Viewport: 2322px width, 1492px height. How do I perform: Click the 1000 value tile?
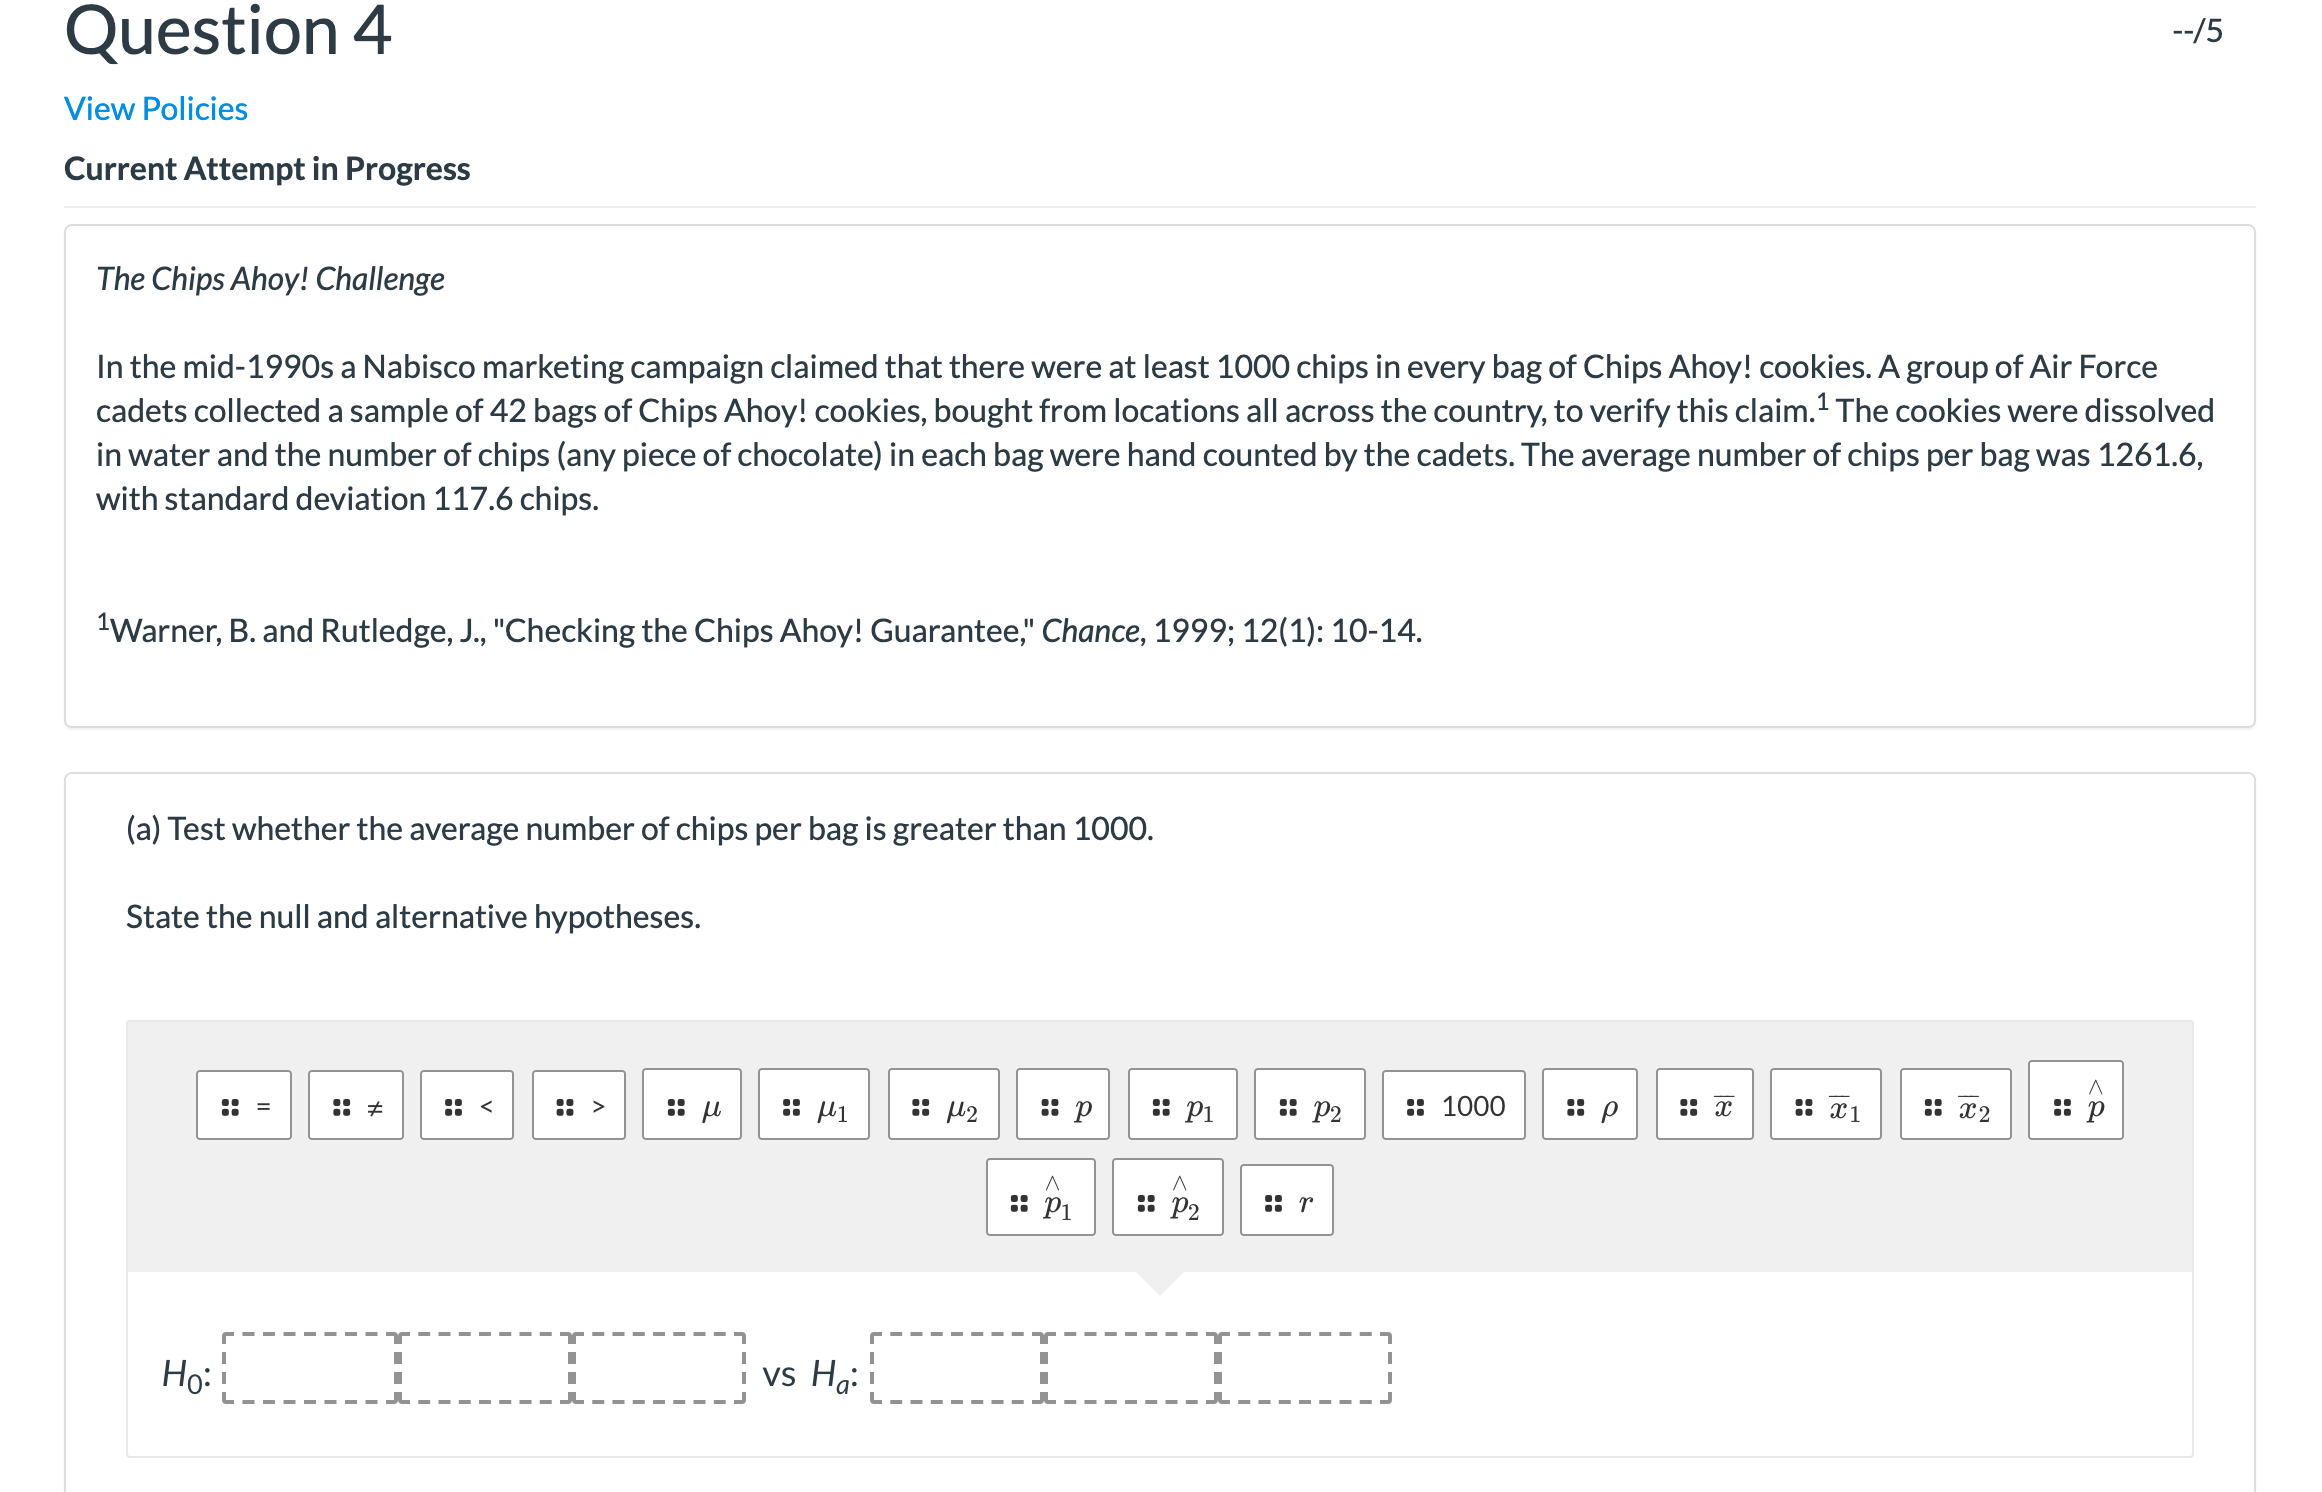tap(1454, 1105)
